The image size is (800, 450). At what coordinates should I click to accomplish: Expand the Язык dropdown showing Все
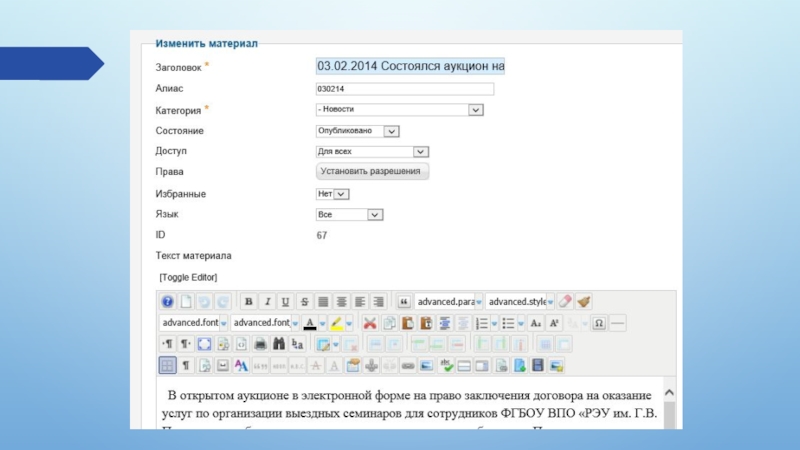349,214
